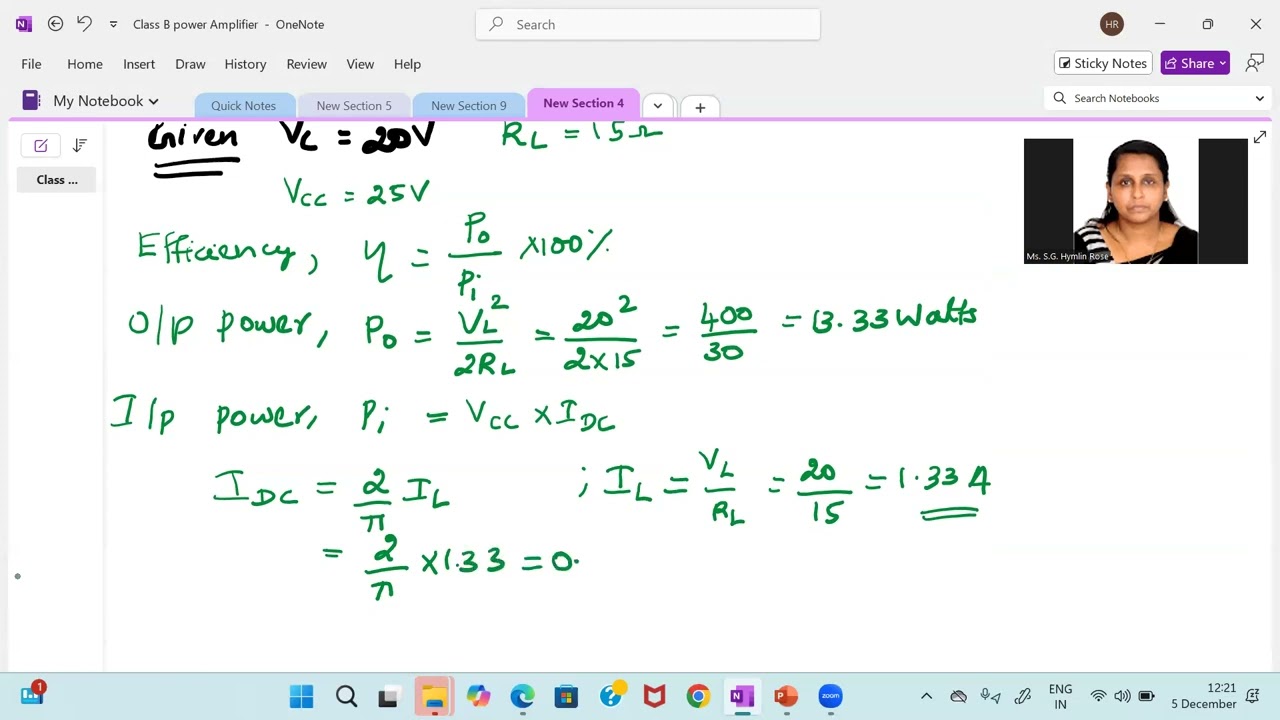The image size is (1280, 720).
Task: Click the notebook icon beside My Notebook
Action: coord(31,101)
